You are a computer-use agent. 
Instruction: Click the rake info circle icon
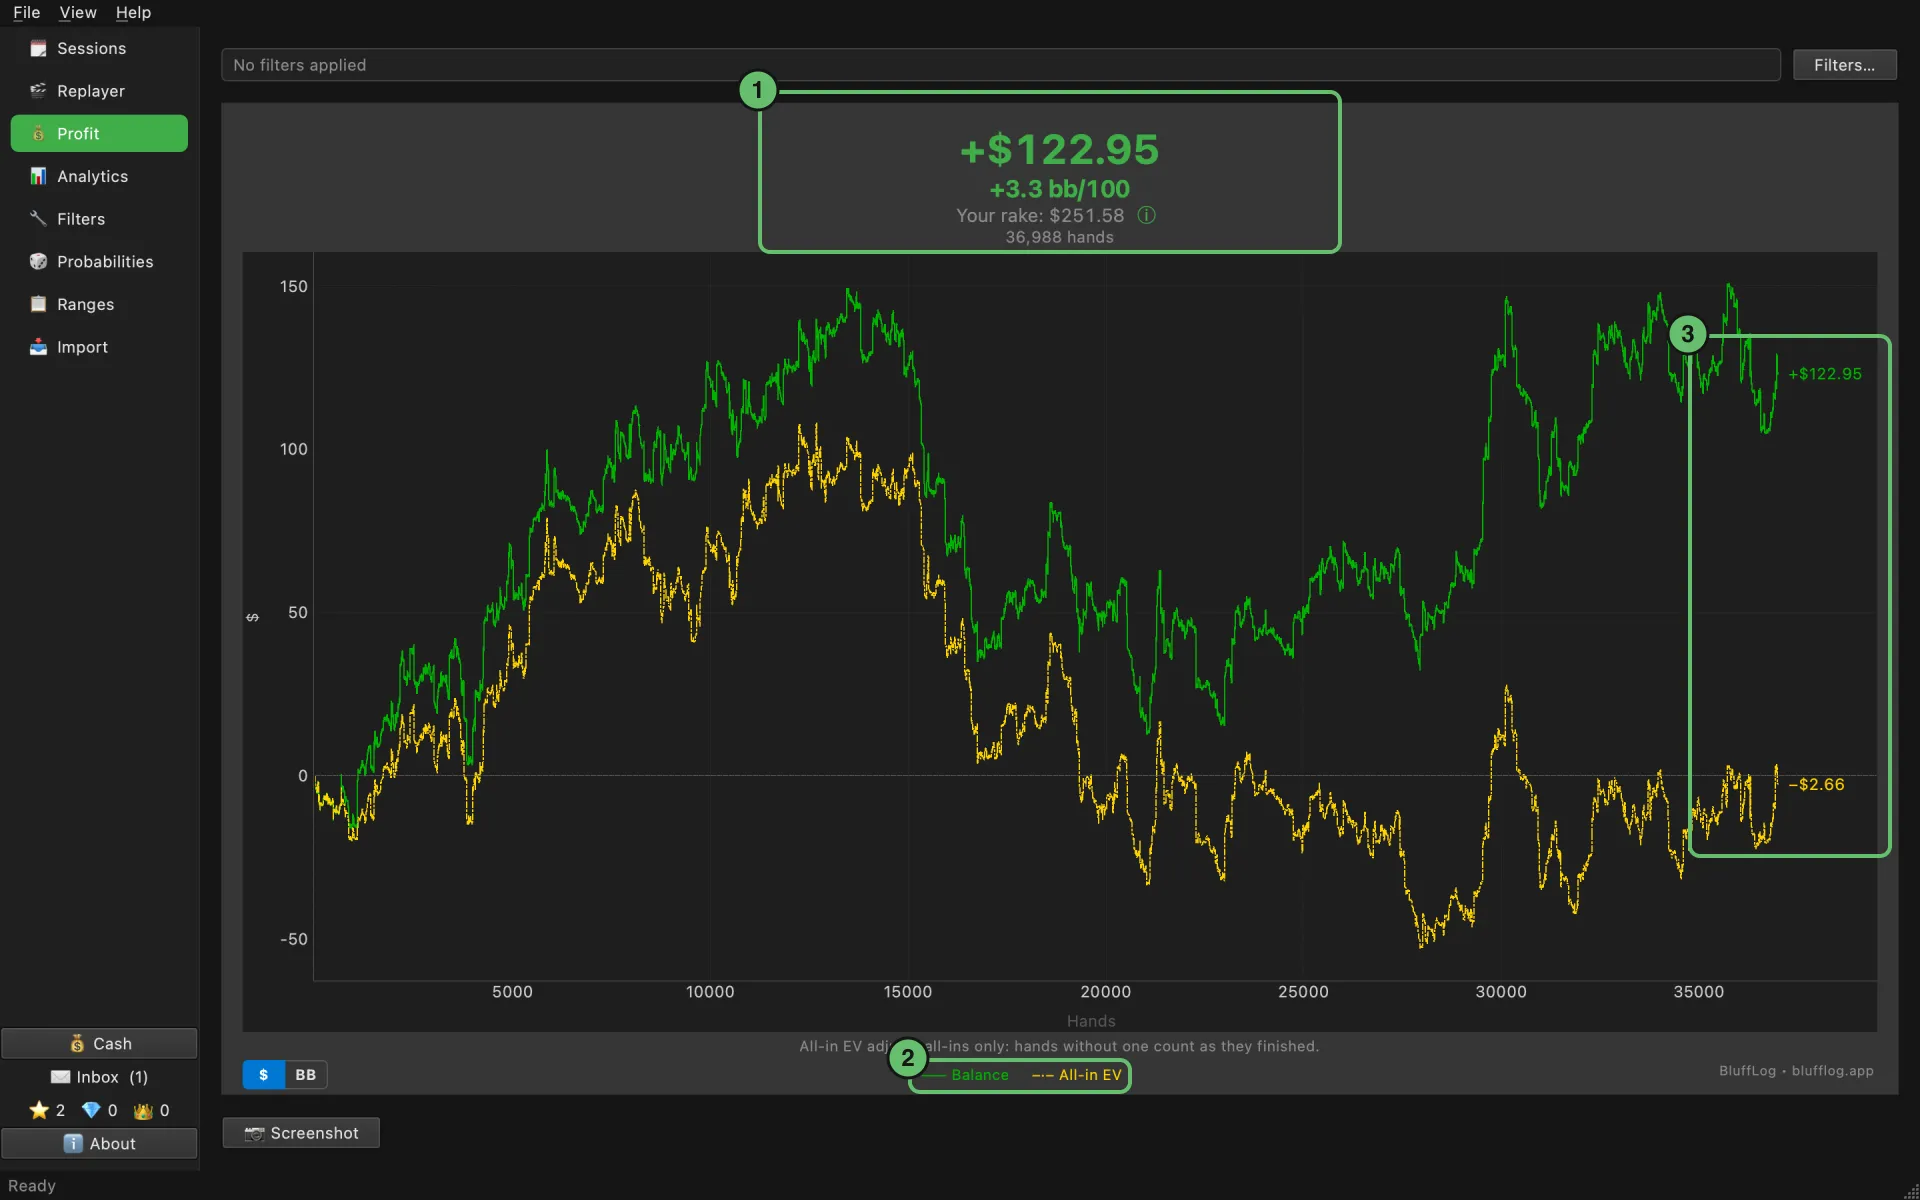(1147, 215)
